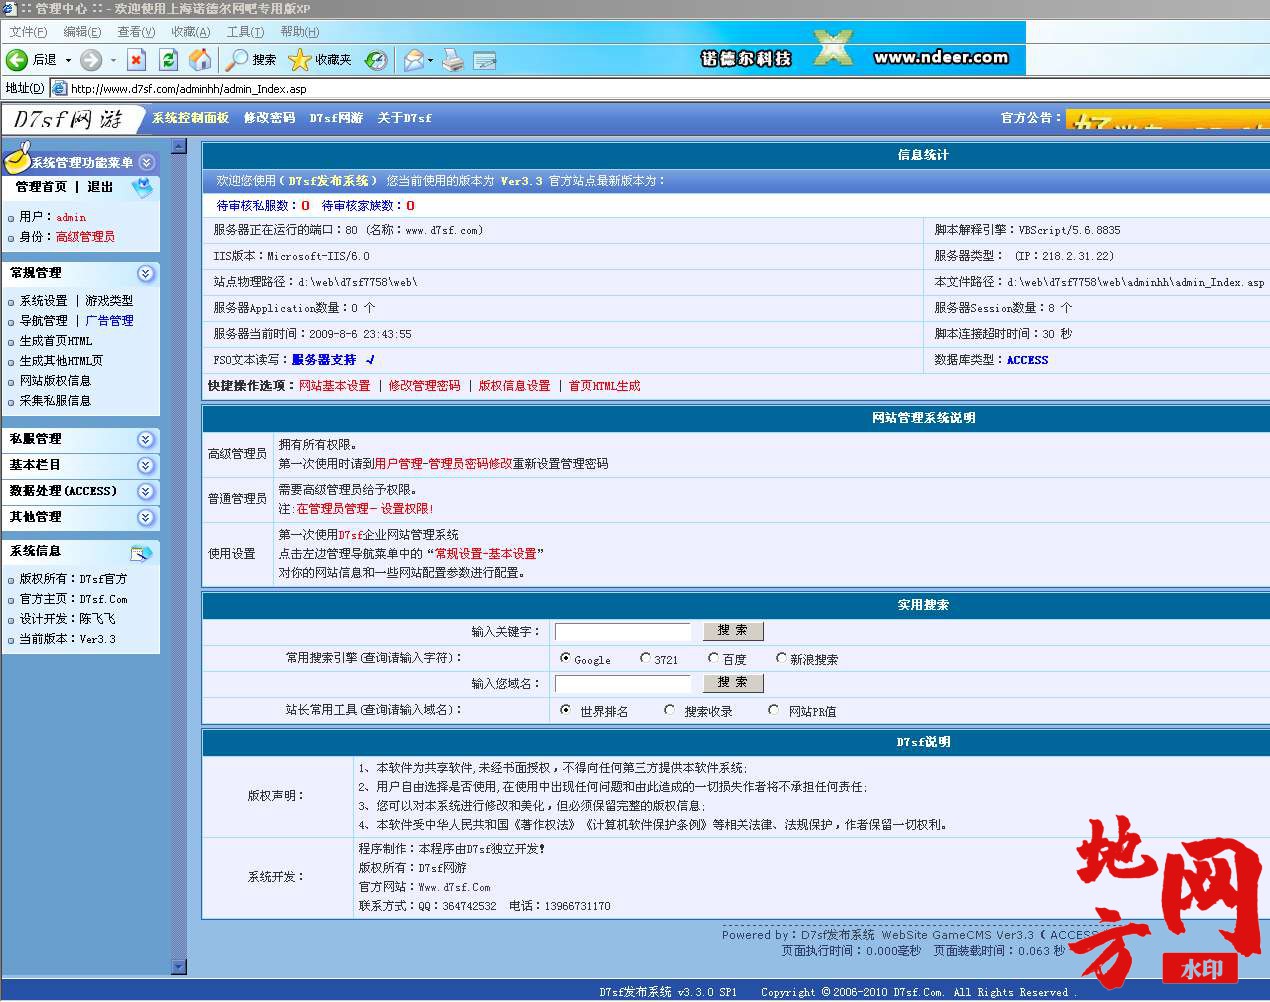
Task: Select the Google radio button
Action: pos(566,658)
